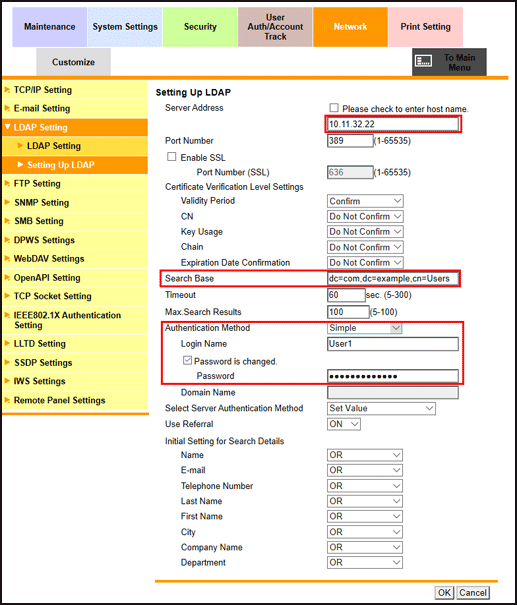Screen dimensions: 517x605
Task: Click the Login Name field User1
Action: (393, 344)
